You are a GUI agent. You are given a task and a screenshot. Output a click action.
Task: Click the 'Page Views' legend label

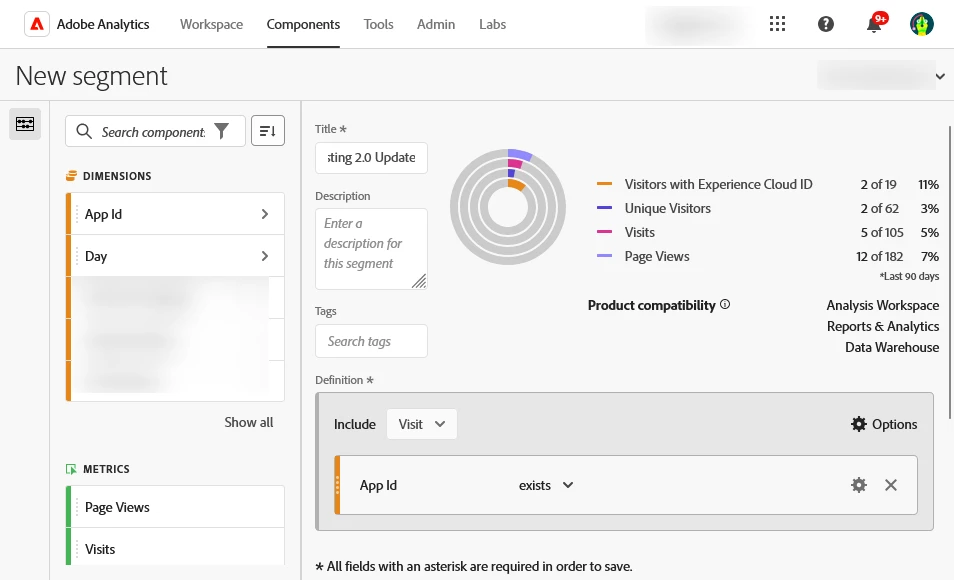point(656,256)
